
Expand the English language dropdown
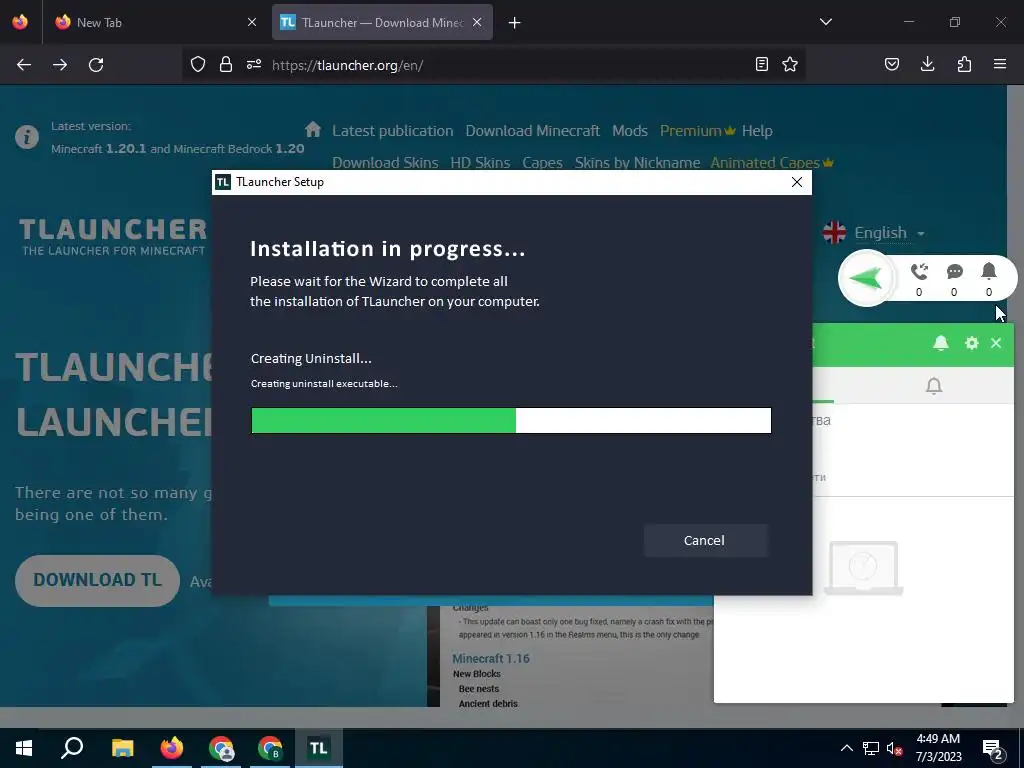[x=875, y=232]
